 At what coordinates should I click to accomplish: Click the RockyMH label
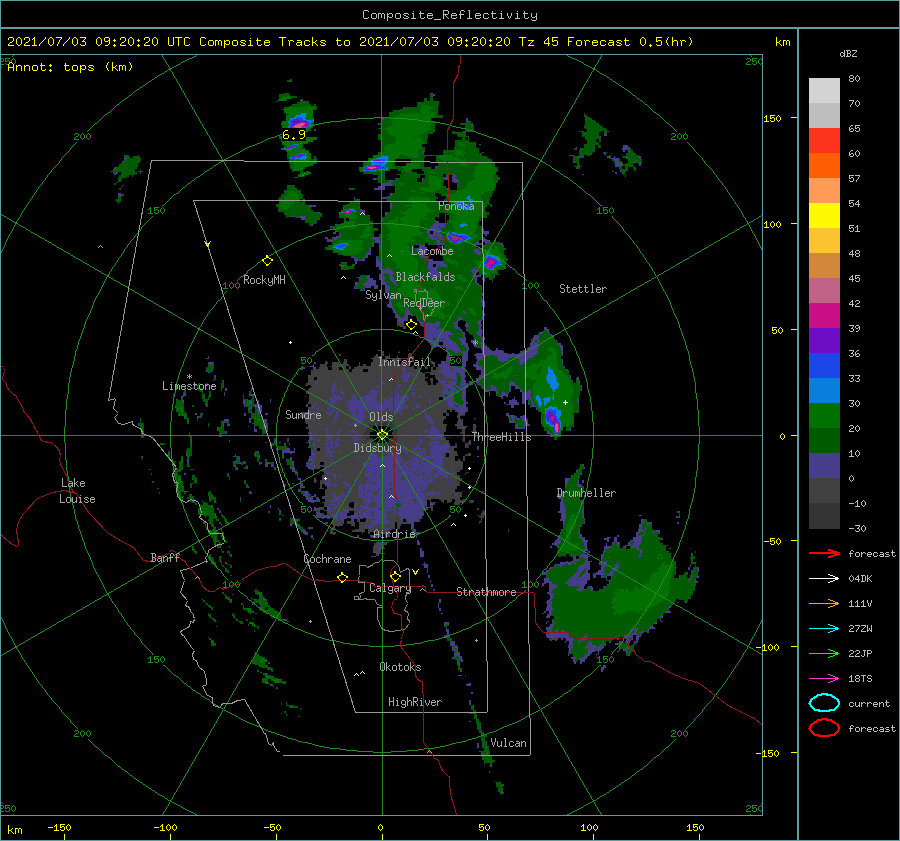(x=264, y=280)
